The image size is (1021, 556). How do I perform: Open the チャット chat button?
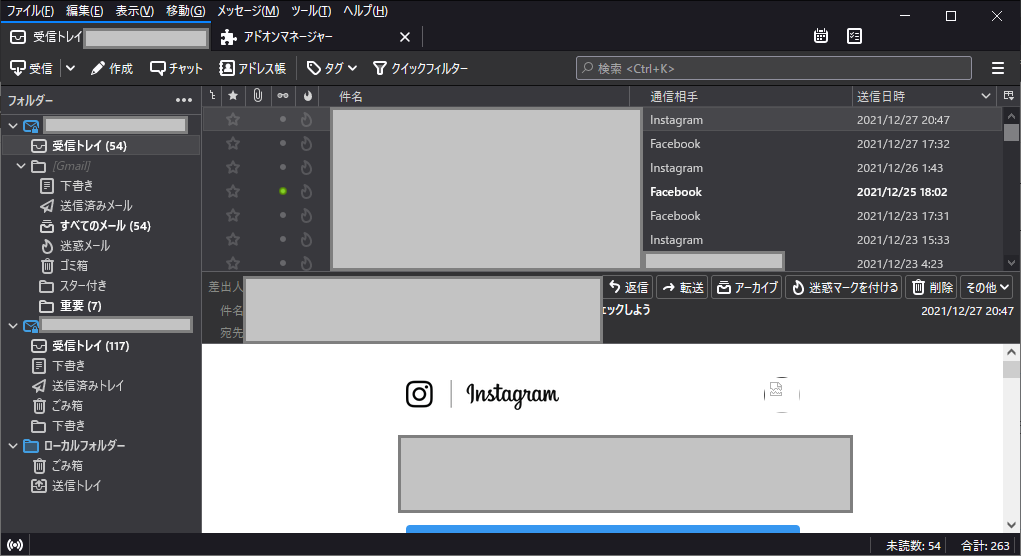(176, 68)
